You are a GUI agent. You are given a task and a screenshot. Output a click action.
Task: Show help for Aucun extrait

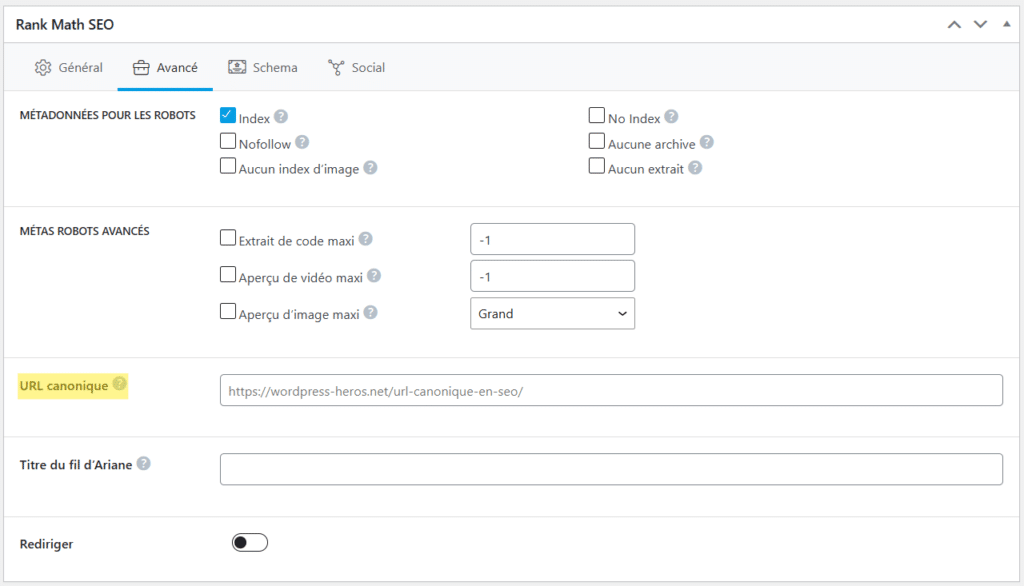pyautogui.click(x=695, y=167)
